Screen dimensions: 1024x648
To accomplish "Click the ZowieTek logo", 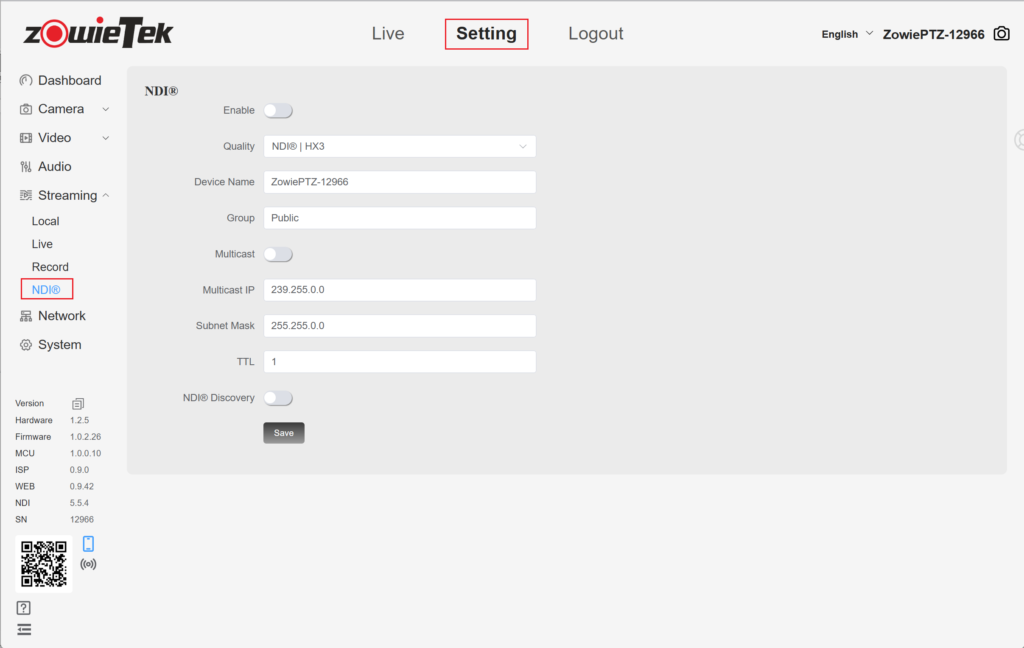I will [x=98, y=33].
